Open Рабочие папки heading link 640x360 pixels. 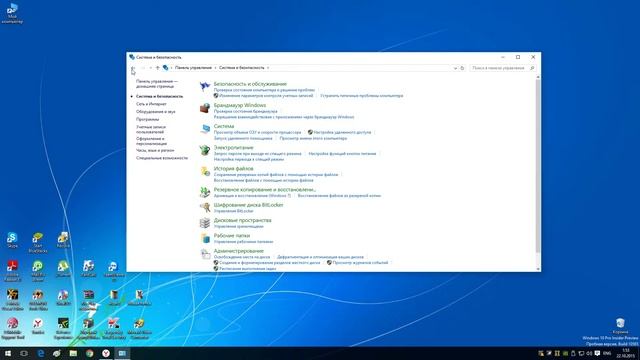pyautogui.click(x=232, y=236)
